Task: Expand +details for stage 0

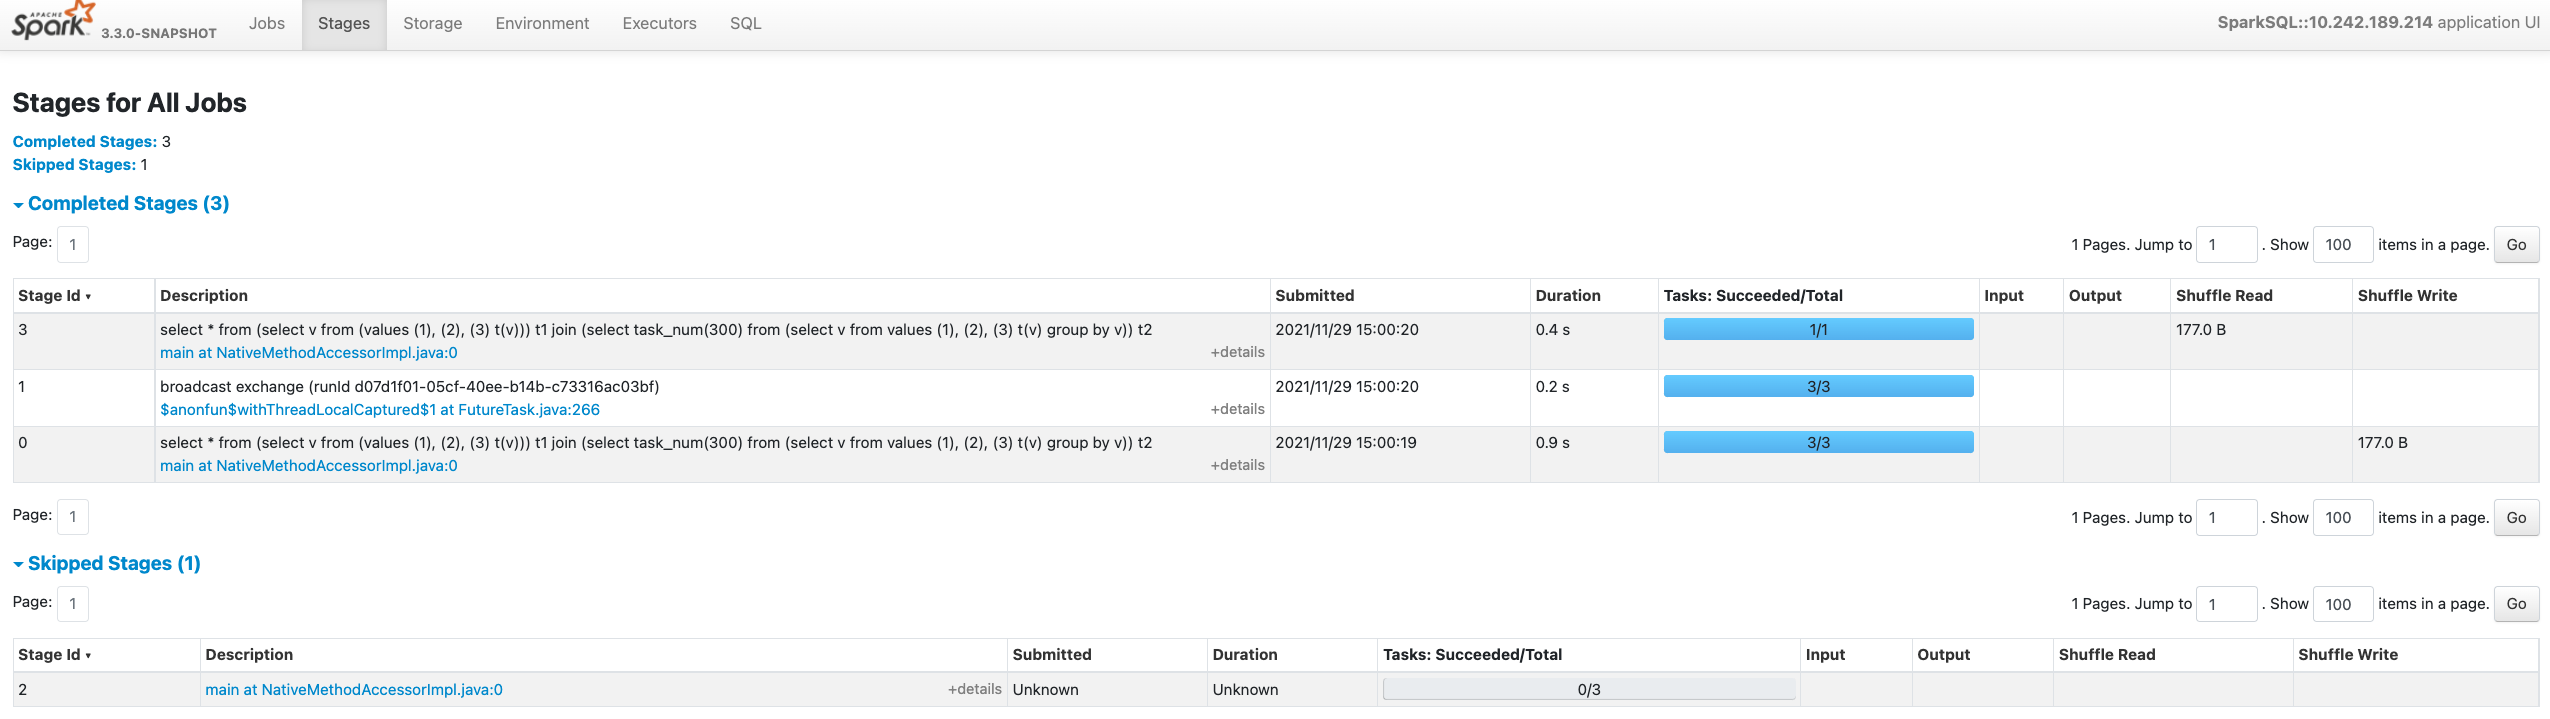Action: (x=1238, y=465)
